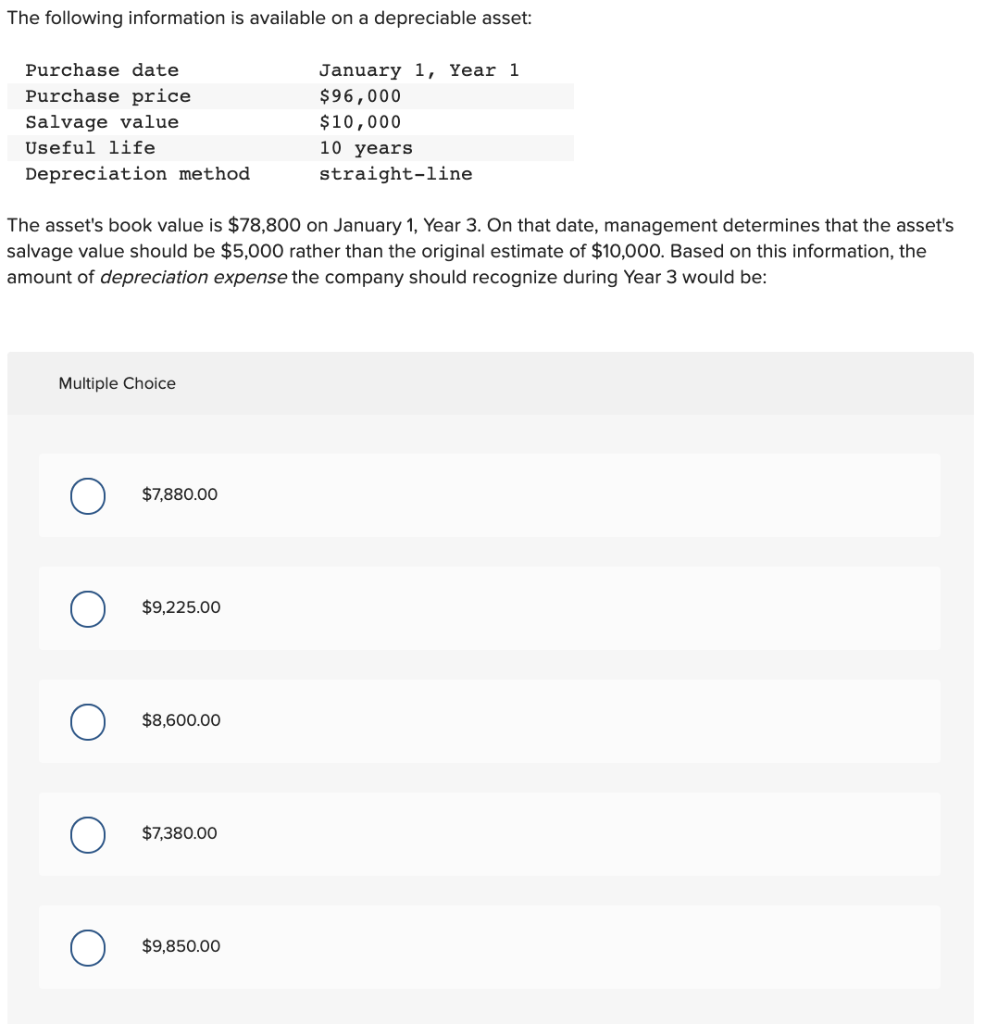Viewport: 985px width, 1024px height.
Task: Select the $7,380.00 answer radio button
Action: 87,834
